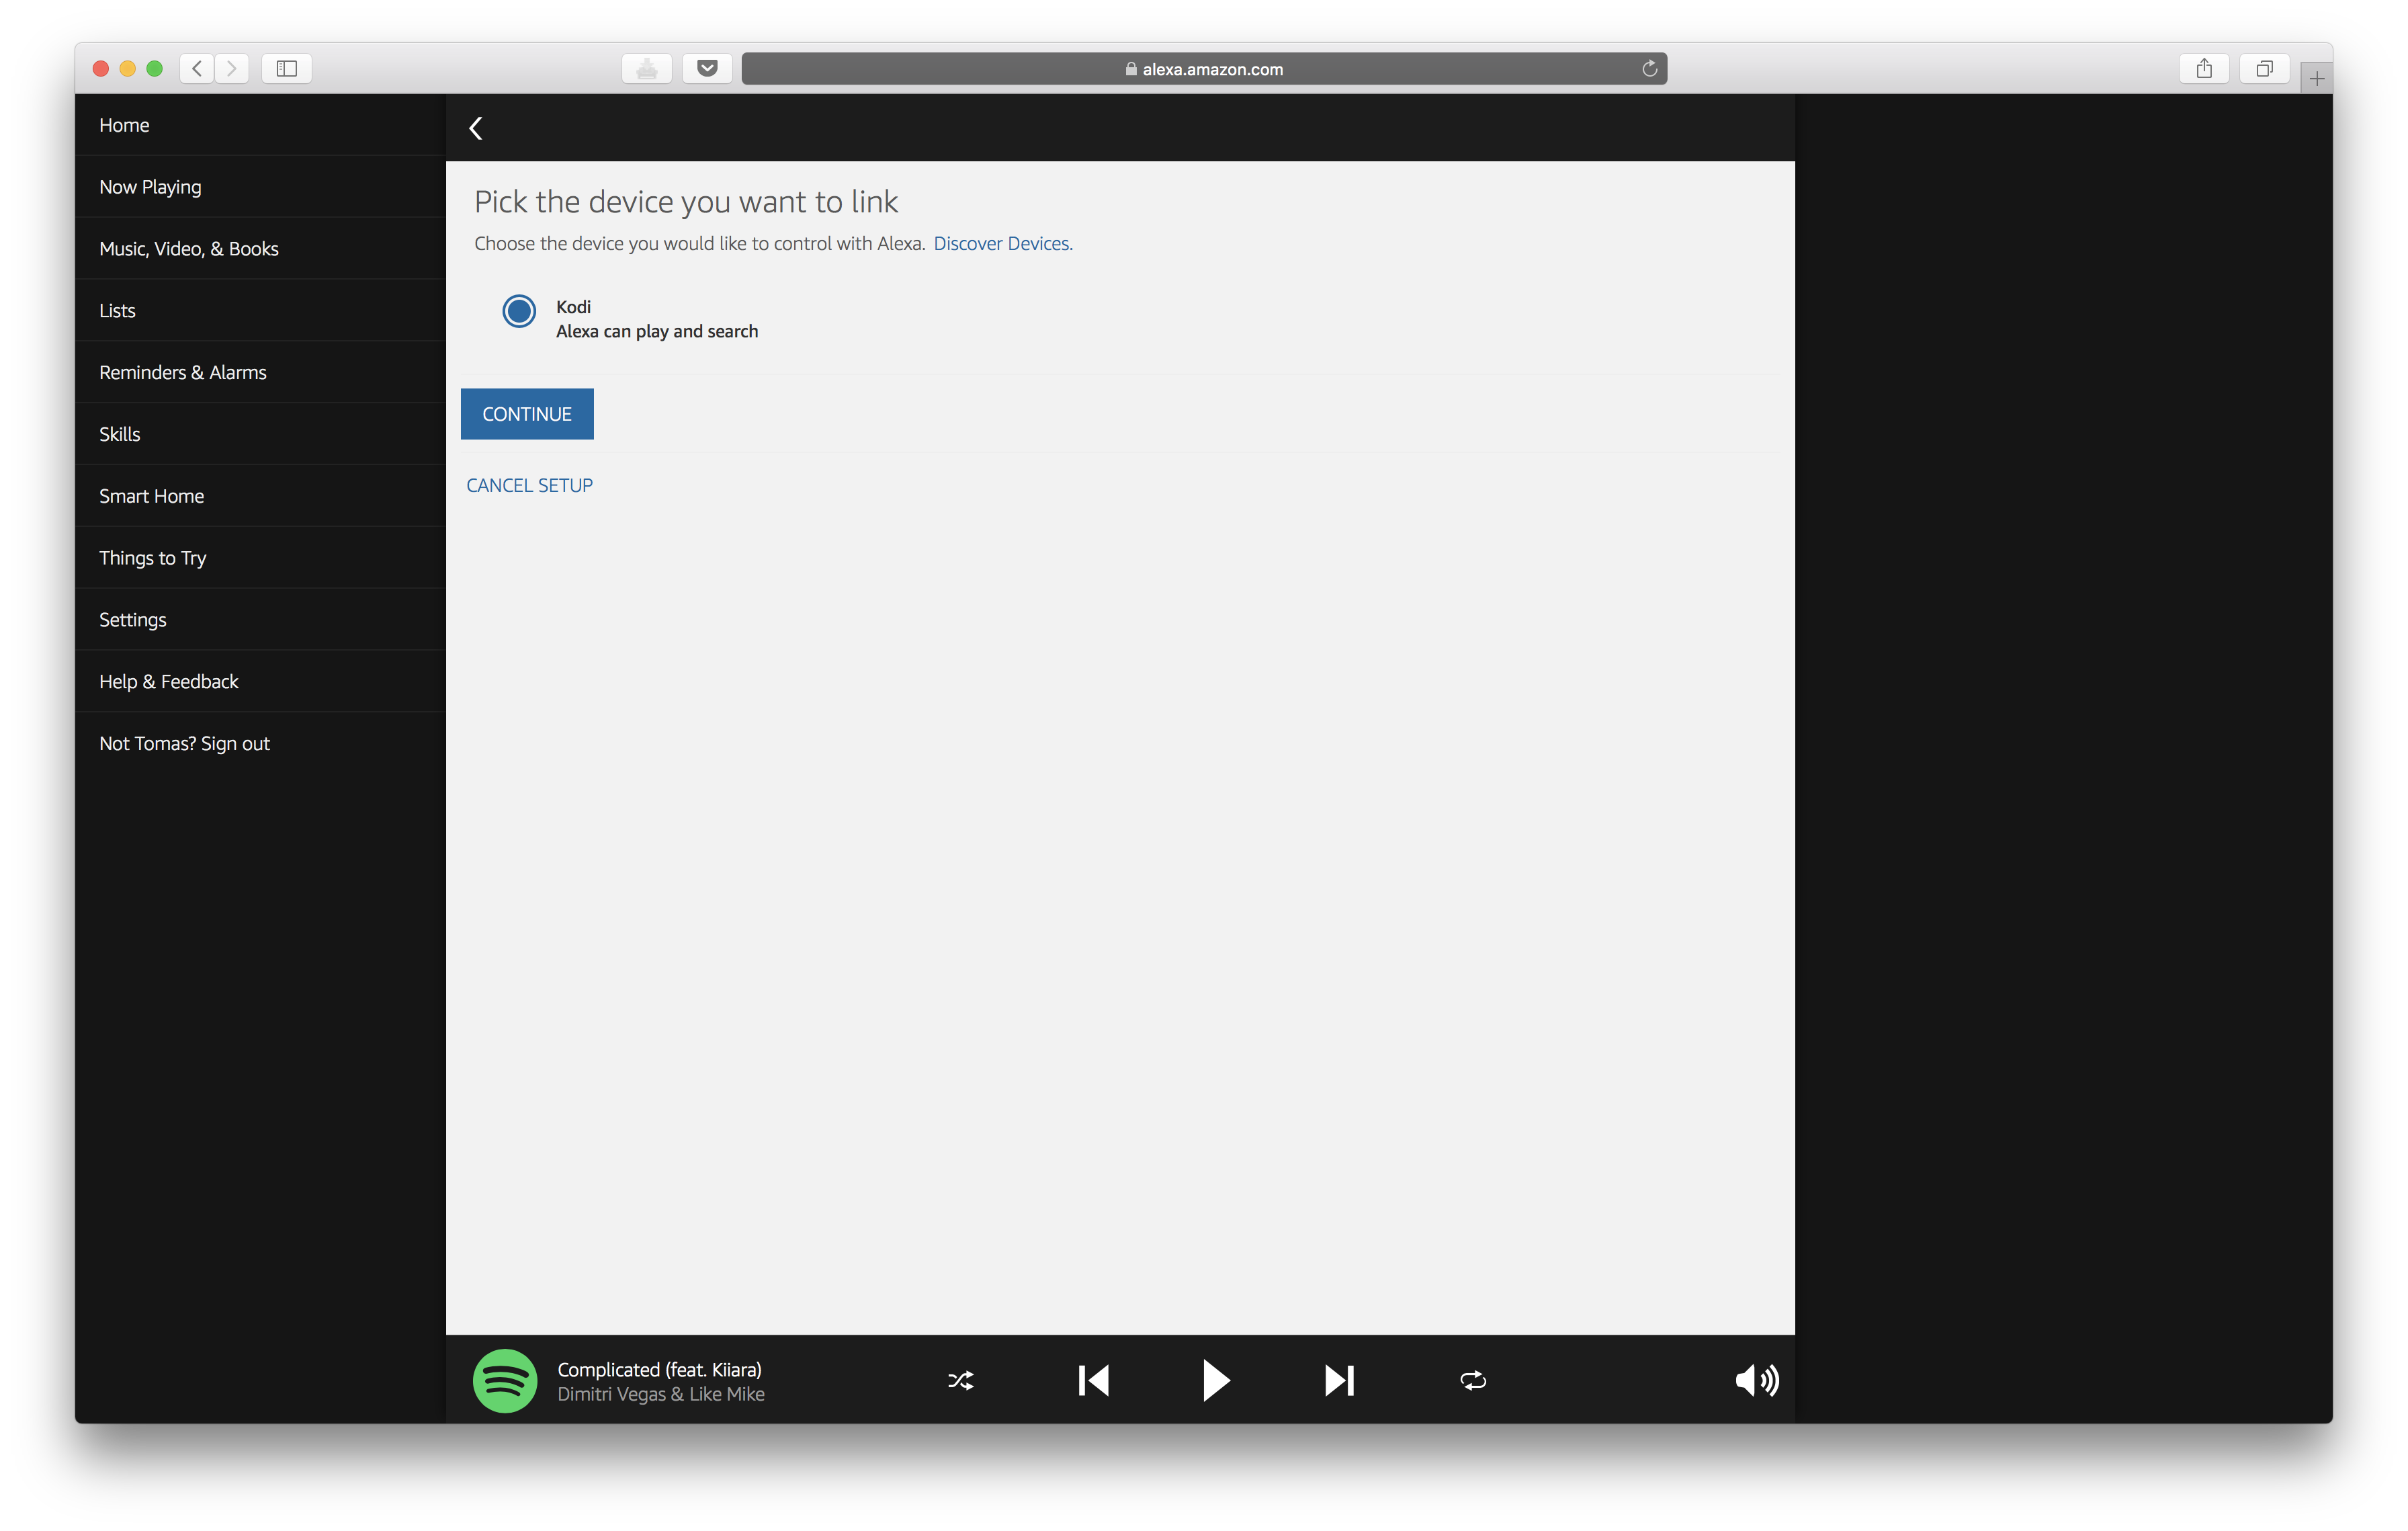The image size is (2408, 1531).
Task: Click the Spotify repeat icon
Action: tap(1471, 1378)
